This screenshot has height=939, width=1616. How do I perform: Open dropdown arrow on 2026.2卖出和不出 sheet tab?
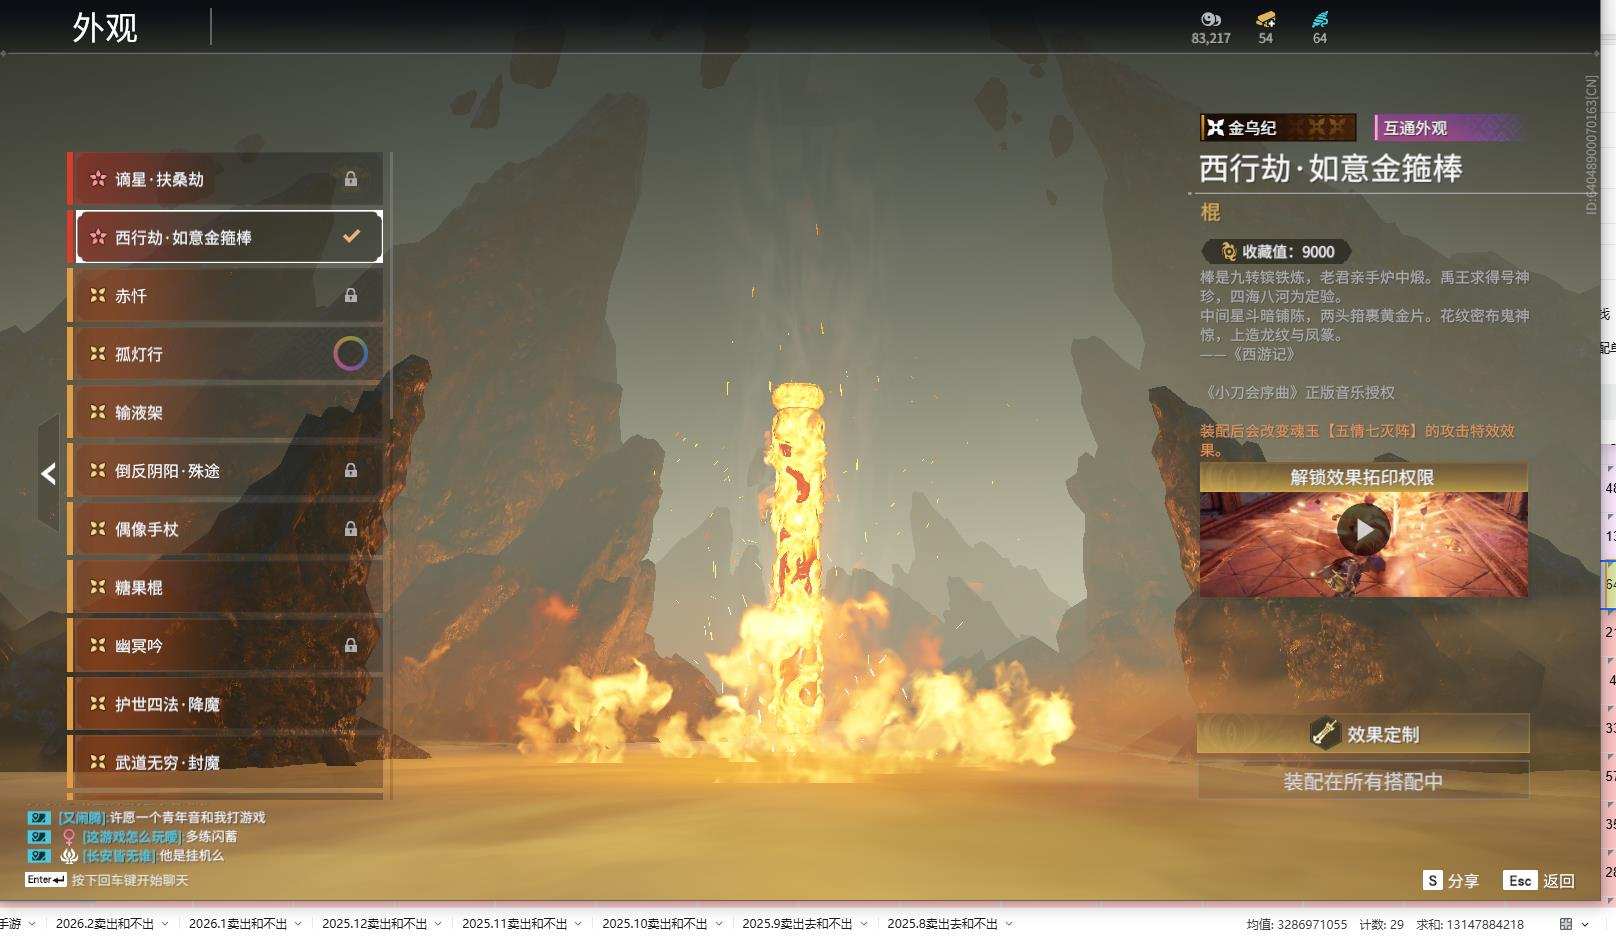(165, 924)
